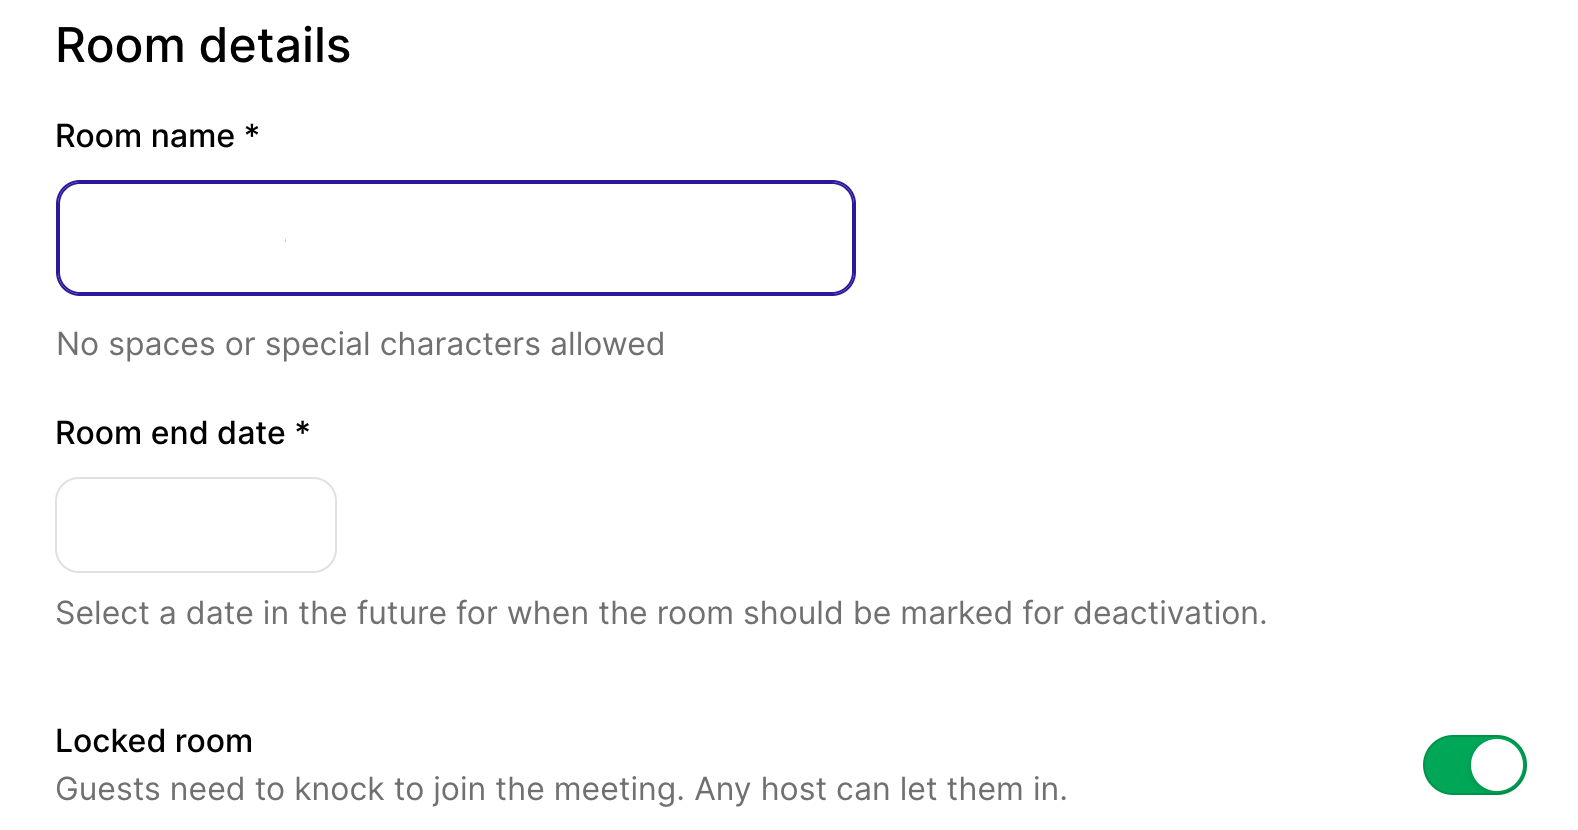Click the white knob of Locked room switch
This screenshot has width=1578, height=830.
1497,765
